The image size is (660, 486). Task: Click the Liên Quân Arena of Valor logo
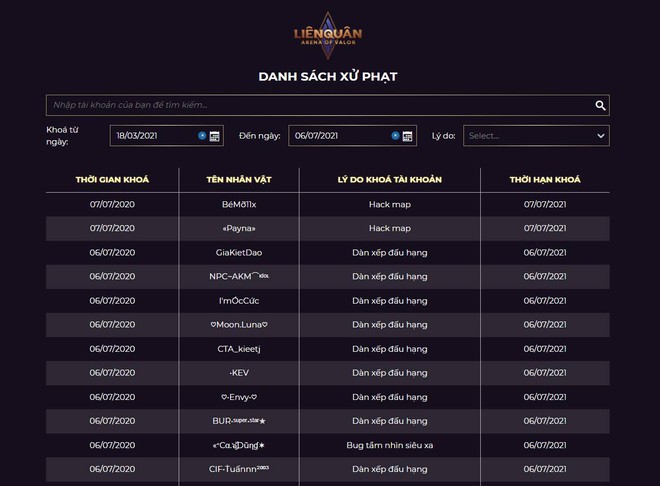[328, 35]
